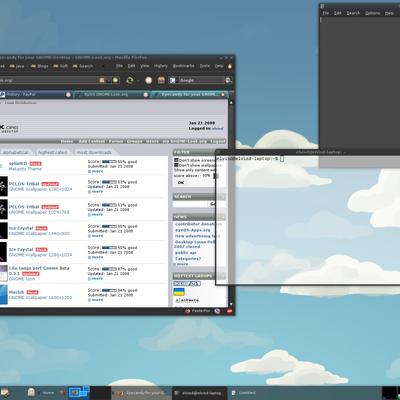
Task: Click the Forum link in site navigation
Action: [116, 141]
